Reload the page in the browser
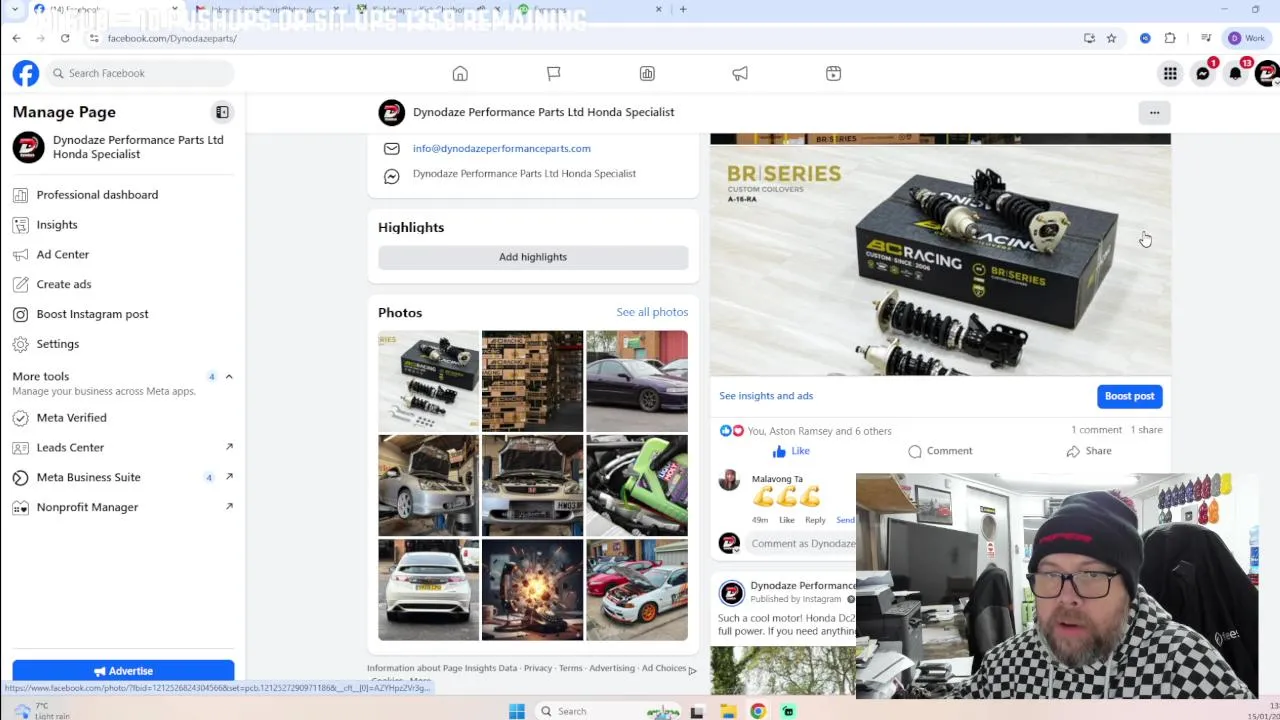The height and width of the screenshot is (720, 1280). pos(65,38)
